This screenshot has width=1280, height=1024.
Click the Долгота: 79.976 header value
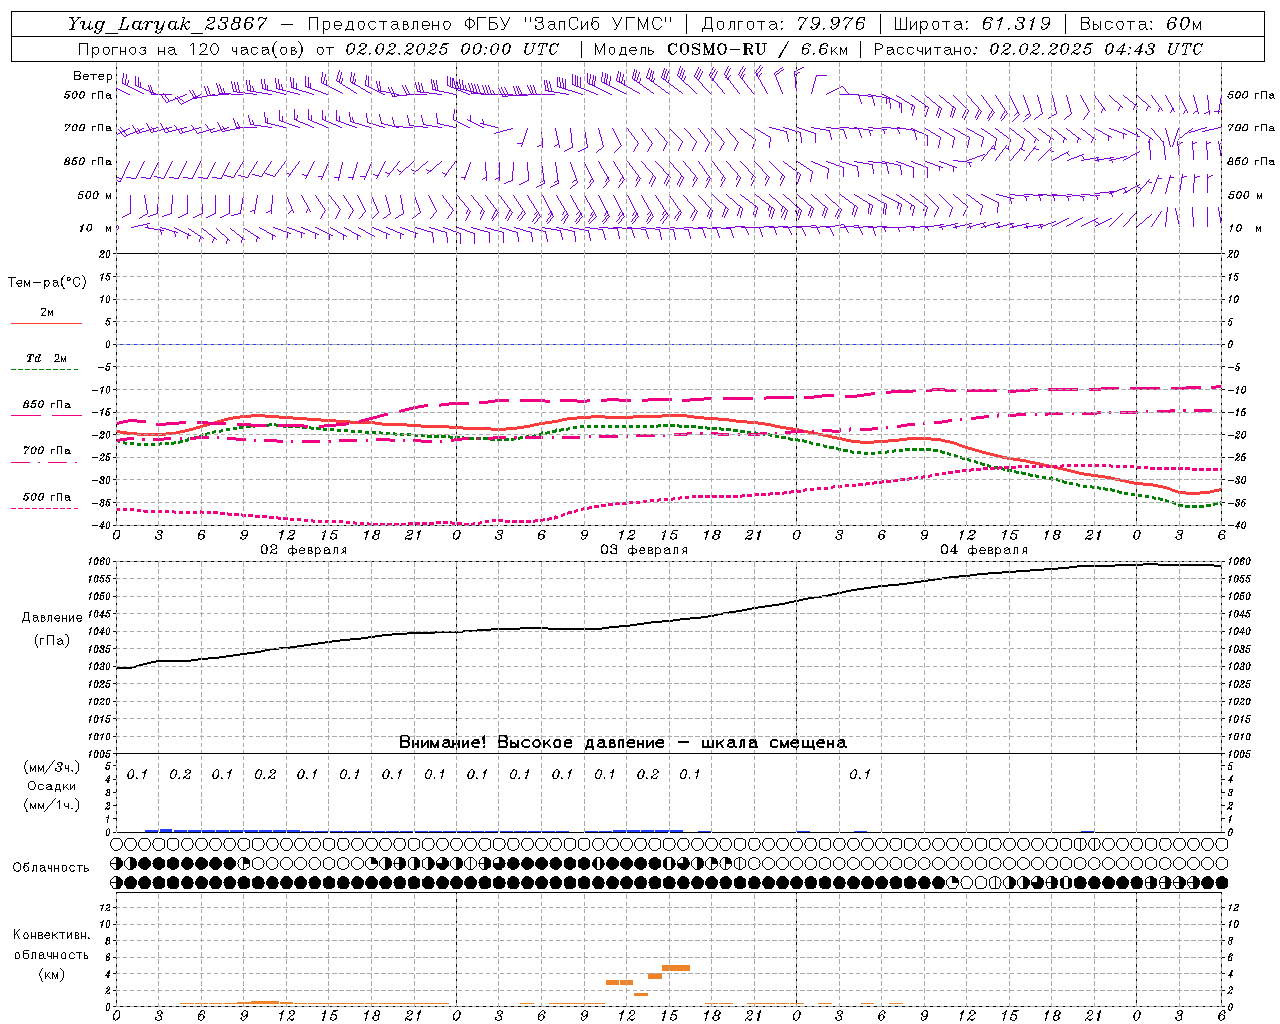click(784, 24)
